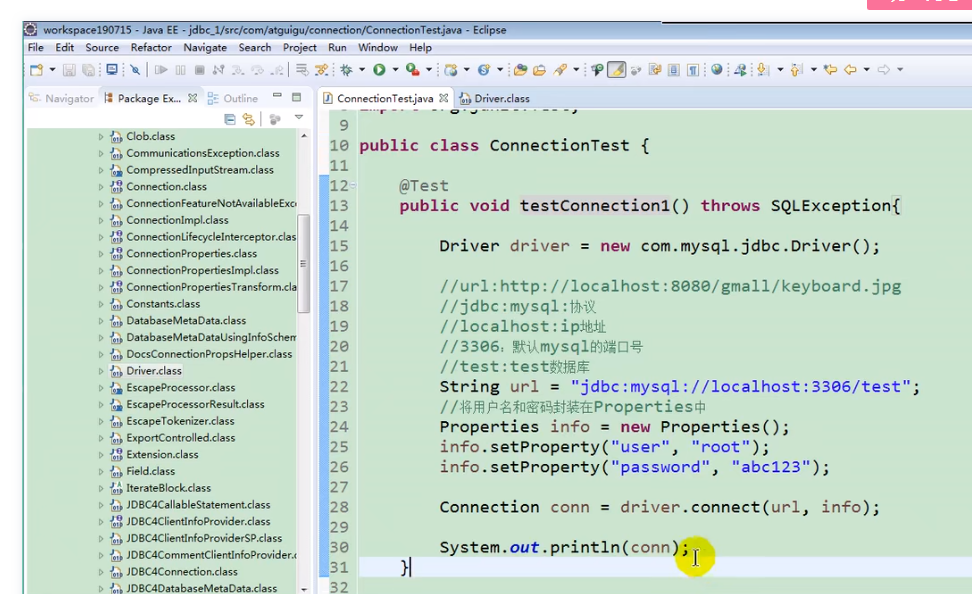
Task: Toggle Block Selection Mode icon
Action: point(674,70)
